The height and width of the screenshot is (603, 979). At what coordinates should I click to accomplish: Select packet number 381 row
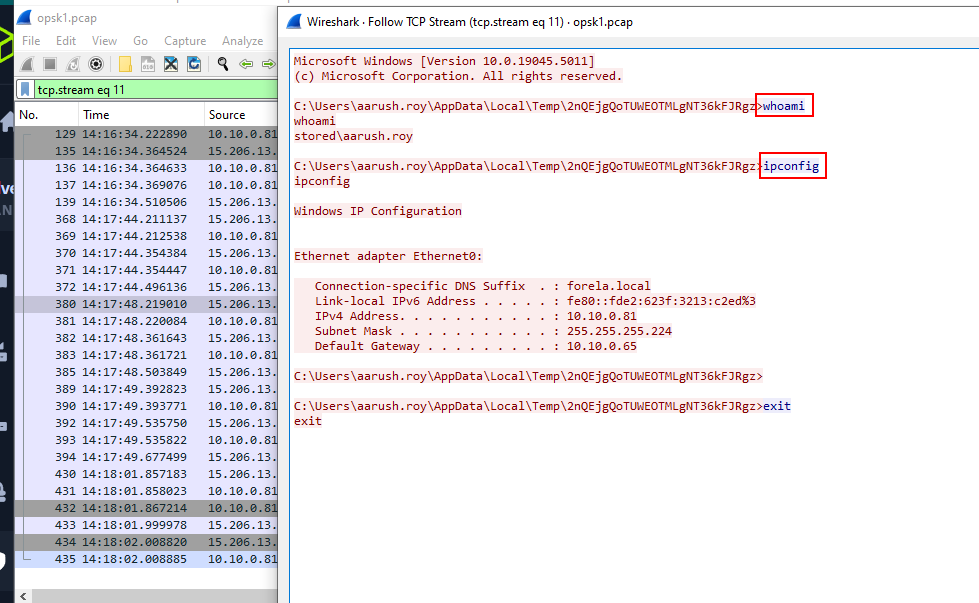point(146,321)
